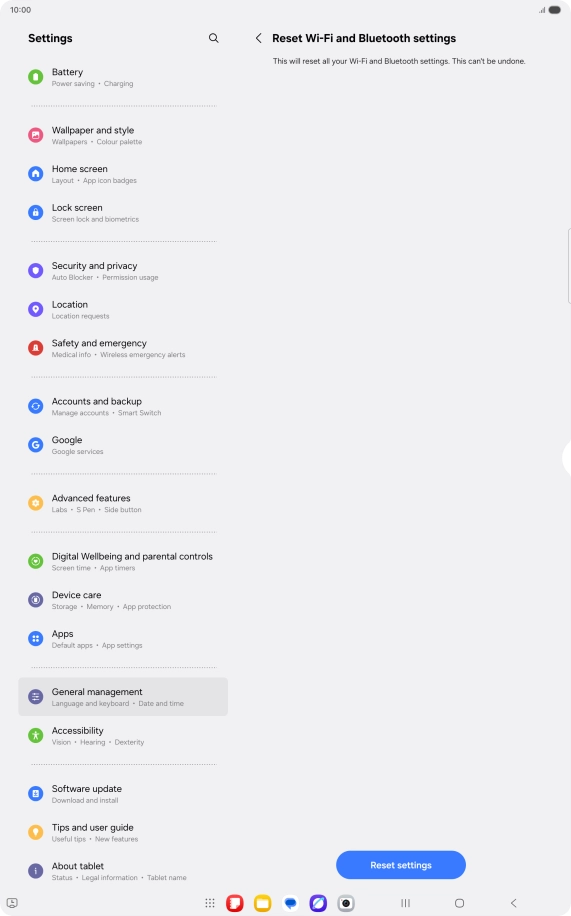571x916 pixels.
Task: Tap the search icon in Settings
Action: [x=213, y=38]
